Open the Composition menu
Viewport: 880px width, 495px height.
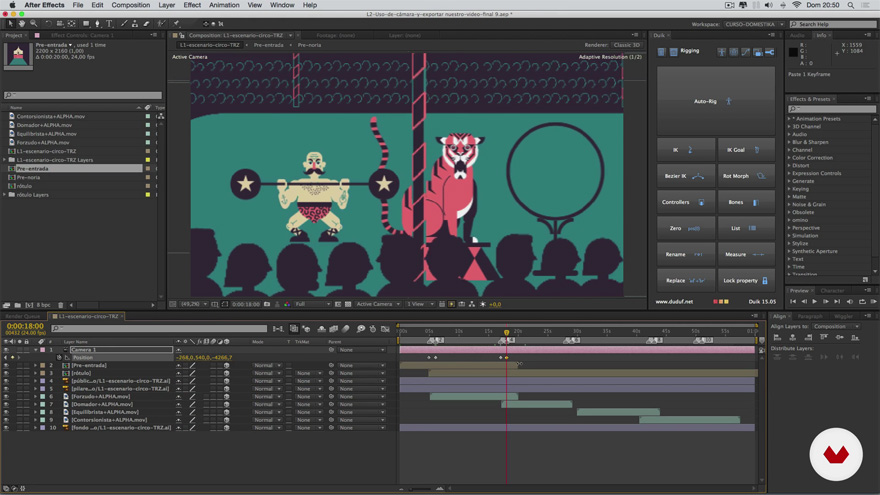130,5
